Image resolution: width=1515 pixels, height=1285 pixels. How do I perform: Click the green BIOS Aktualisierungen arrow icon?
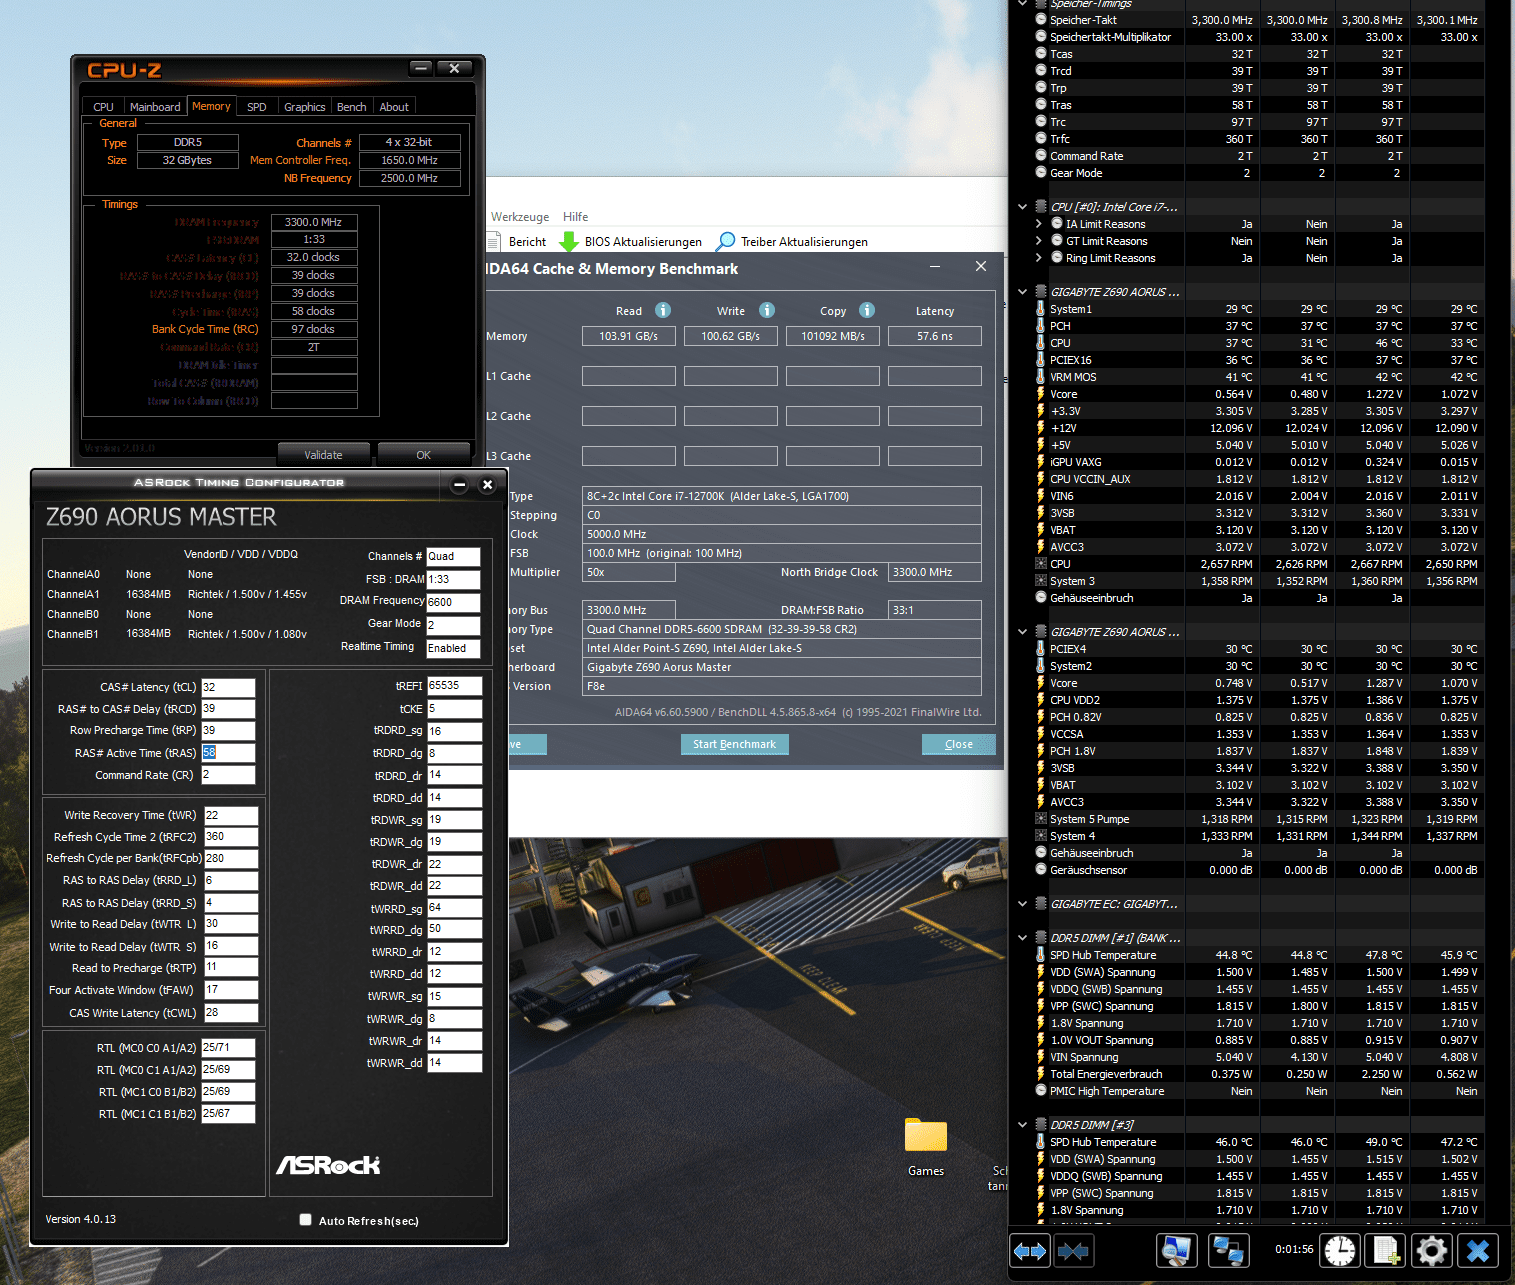(x=569, y=241)
